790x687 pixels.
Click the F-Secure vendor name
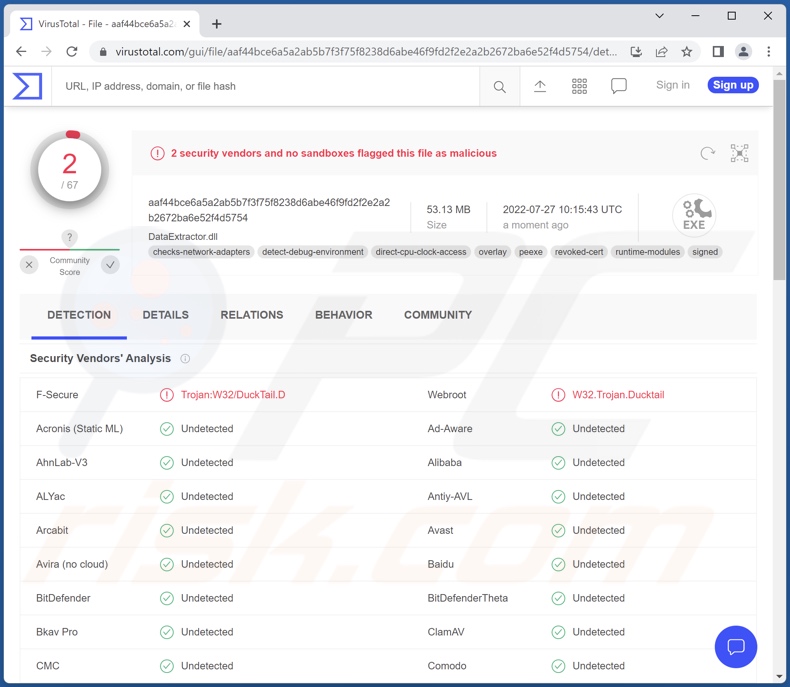(x=57, y=395)
